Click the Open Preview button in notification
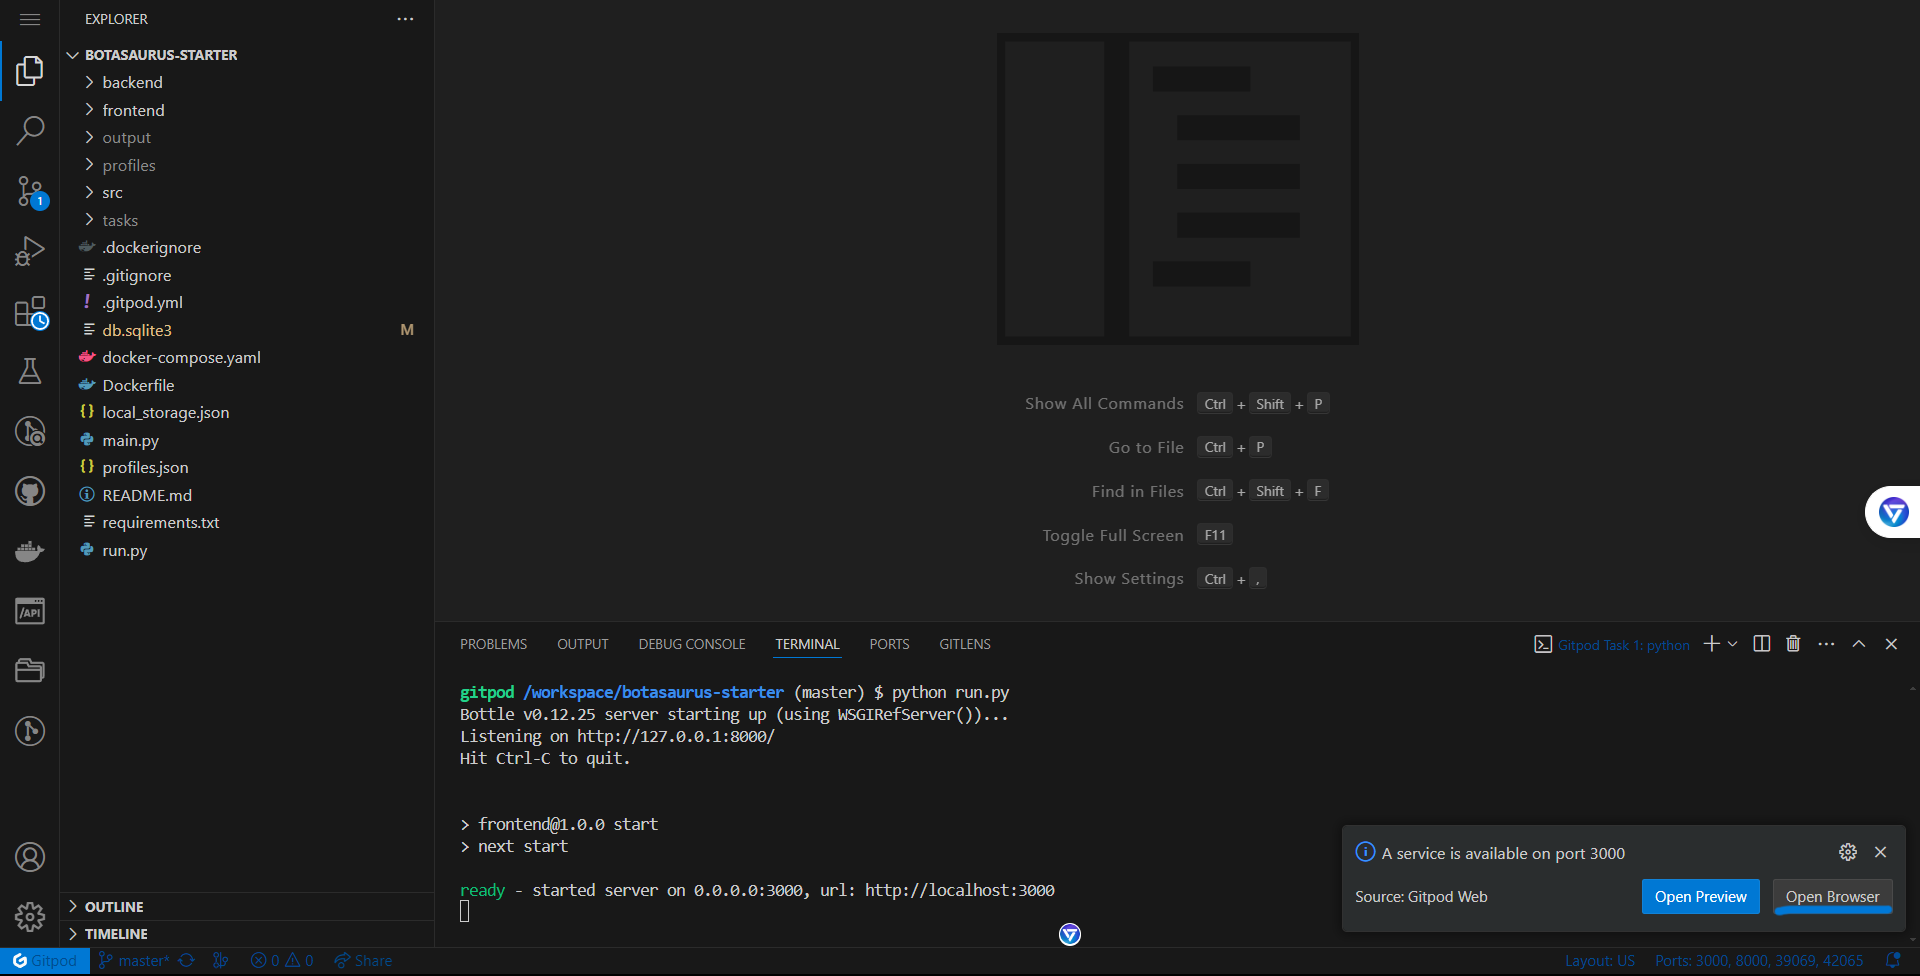Screen dimensions: 1920x976 [1700, 897]
